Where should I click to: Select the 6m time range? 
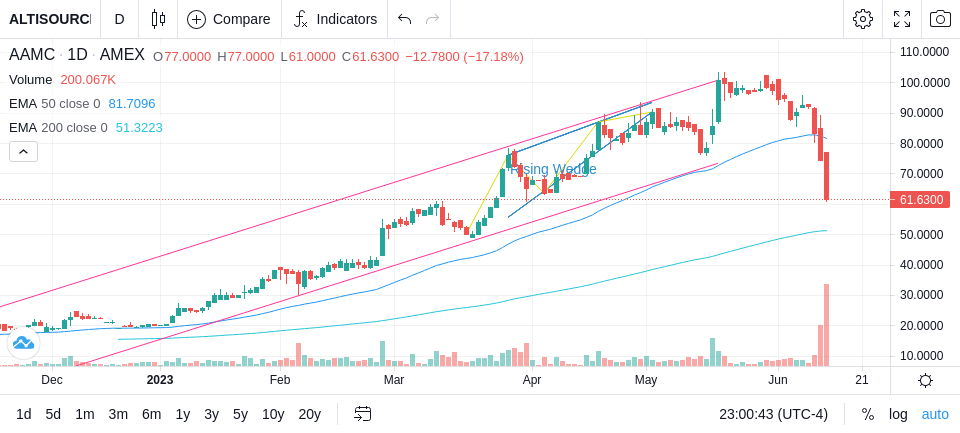point(151,414)
